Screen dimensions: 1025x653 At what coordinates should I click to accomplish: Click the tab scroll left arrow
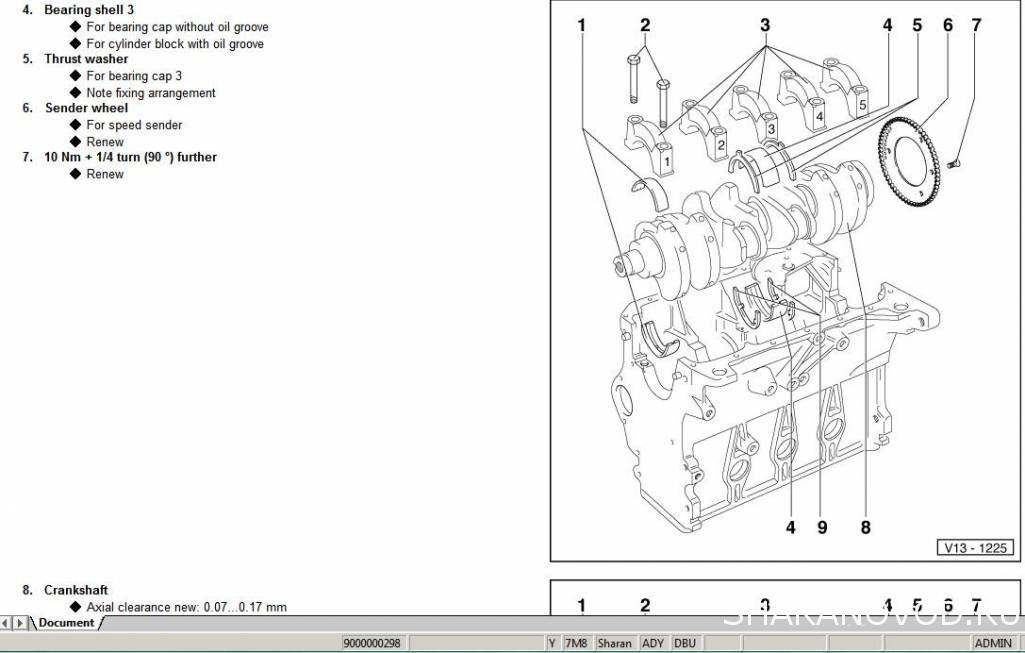(7, 623)
